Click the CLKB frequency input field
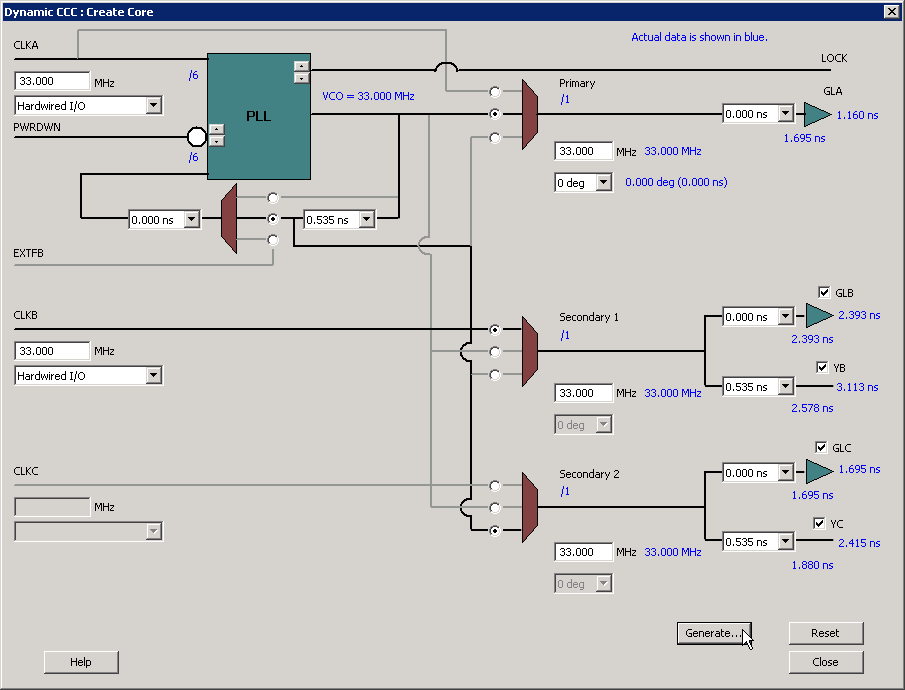The height and width of the screenshot is (690, 905). tap(52, 350)
